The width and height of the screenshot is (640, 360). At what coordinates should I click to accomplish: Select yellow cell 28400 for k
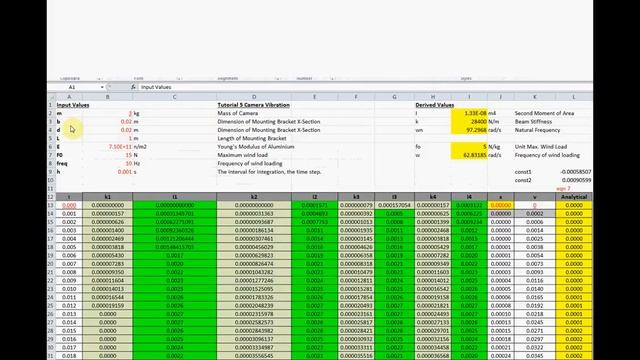(x=469, y=122)
